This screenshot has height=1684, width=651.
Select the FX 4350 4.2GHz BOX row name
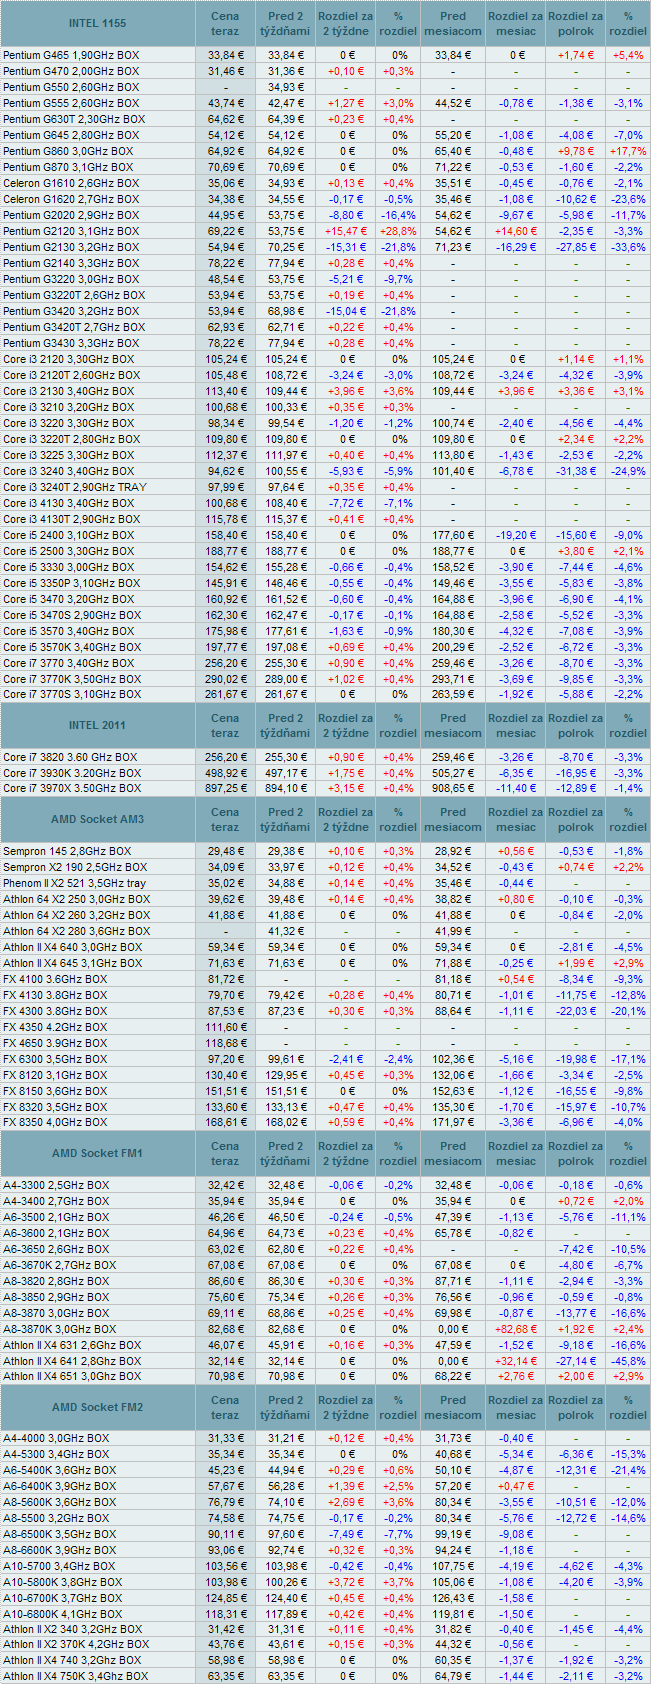tap(55, 1027)
